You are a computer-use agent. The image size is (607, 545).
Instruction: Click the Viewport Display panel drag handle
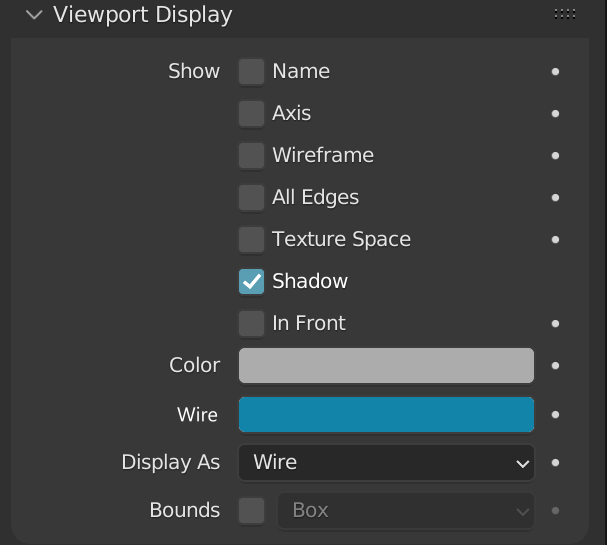[564, 14]
